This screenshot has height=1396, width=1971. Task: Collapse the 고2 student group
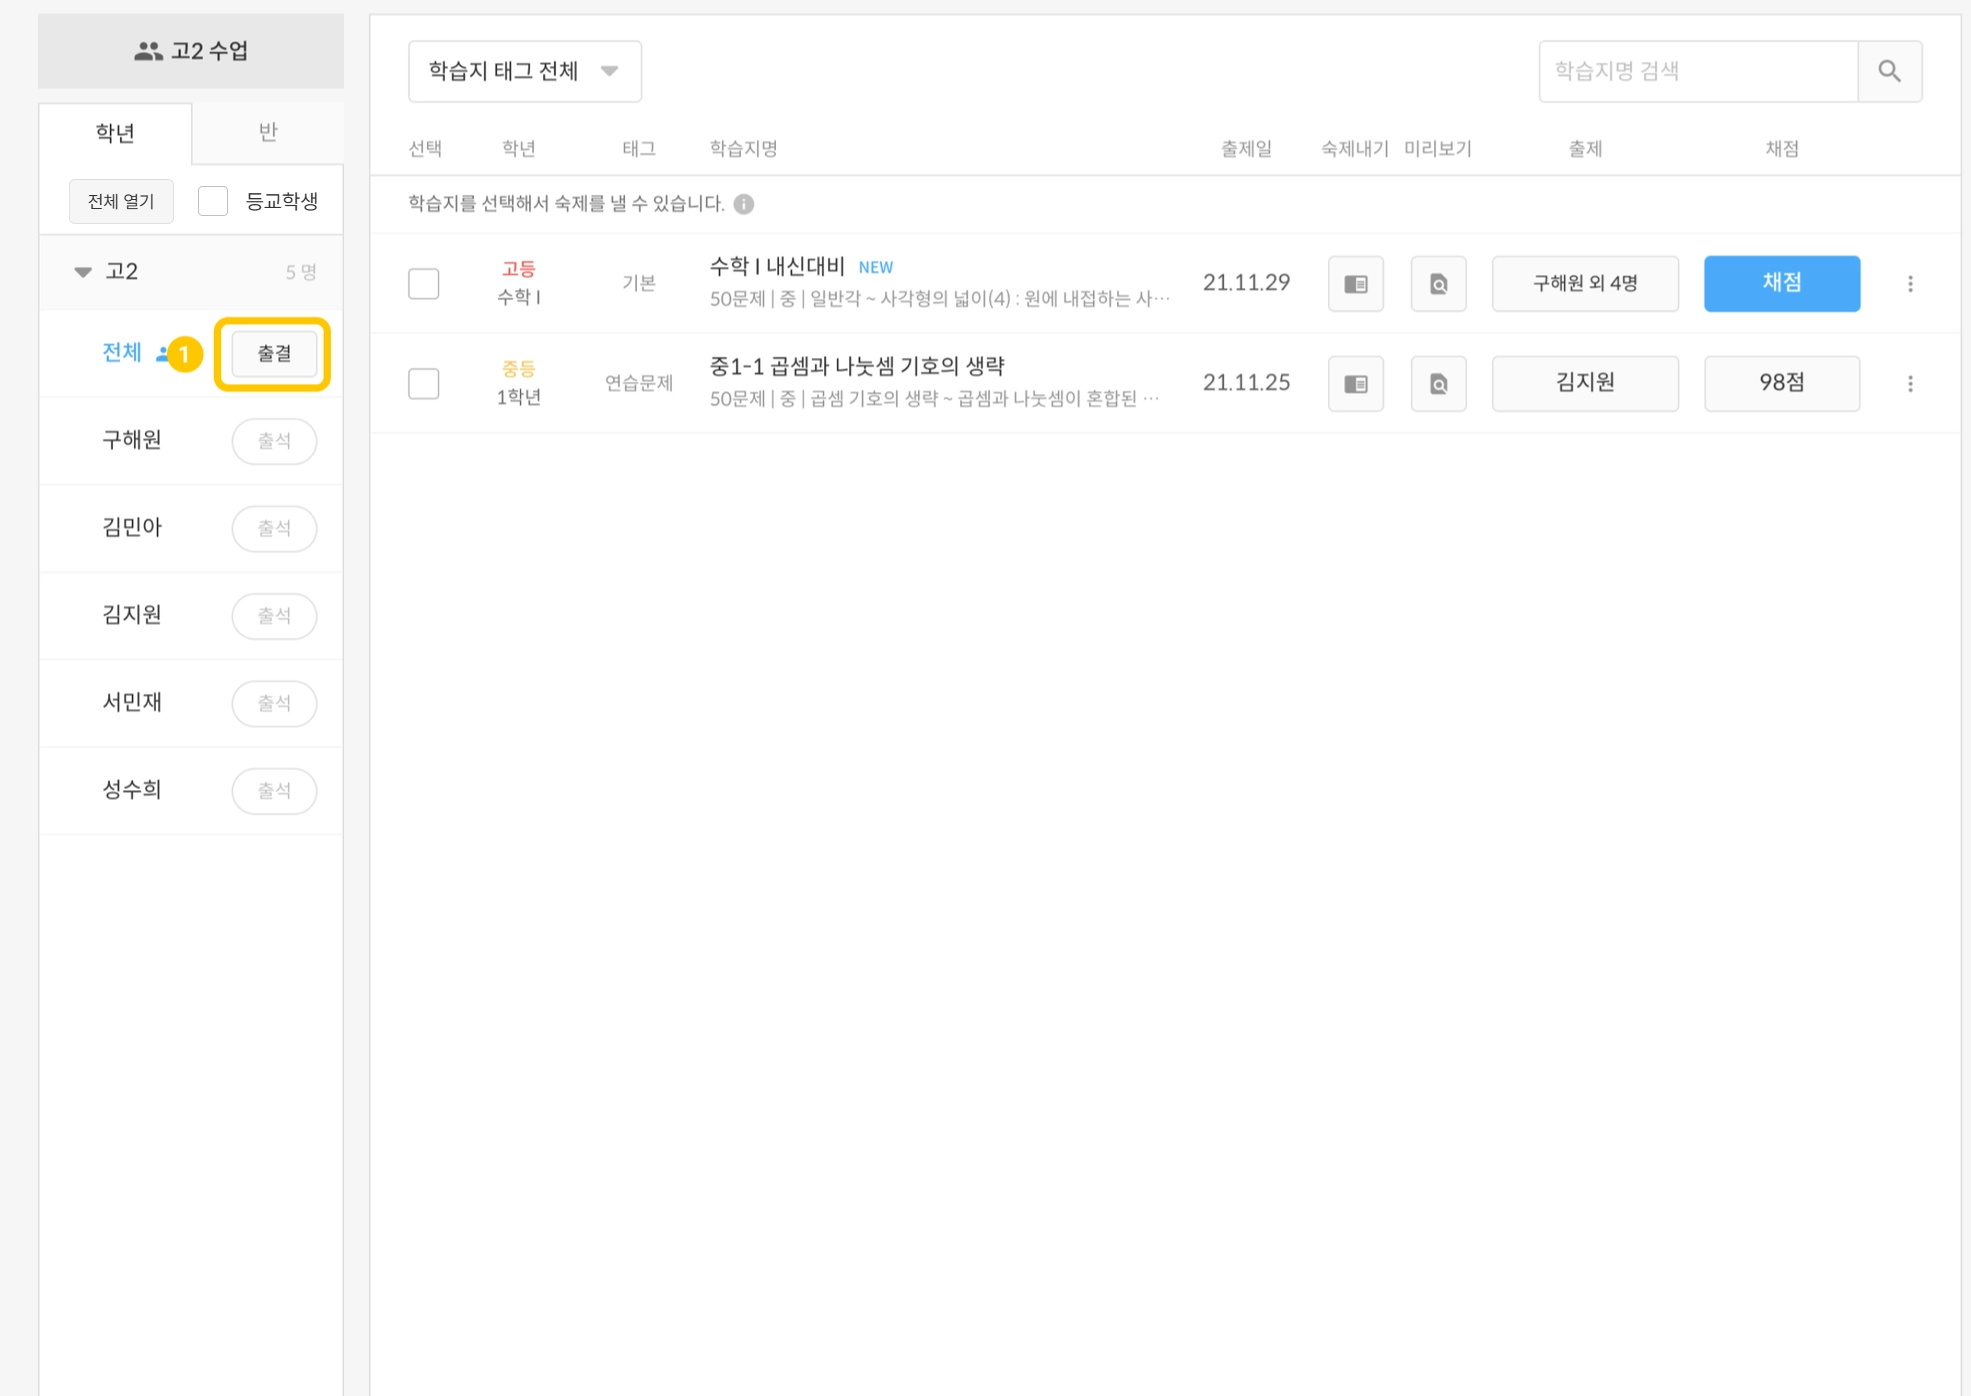[x=83, y=272]
